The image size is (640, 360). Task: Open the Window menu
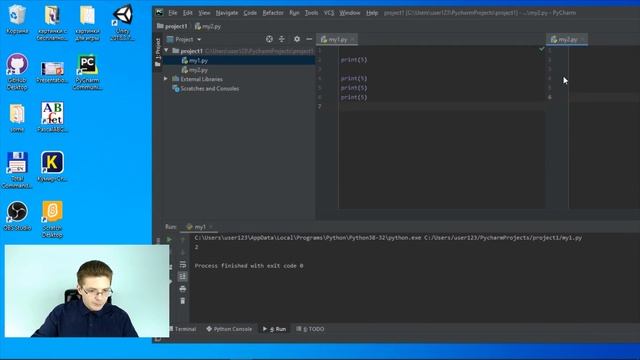click(x=350, y=13)
